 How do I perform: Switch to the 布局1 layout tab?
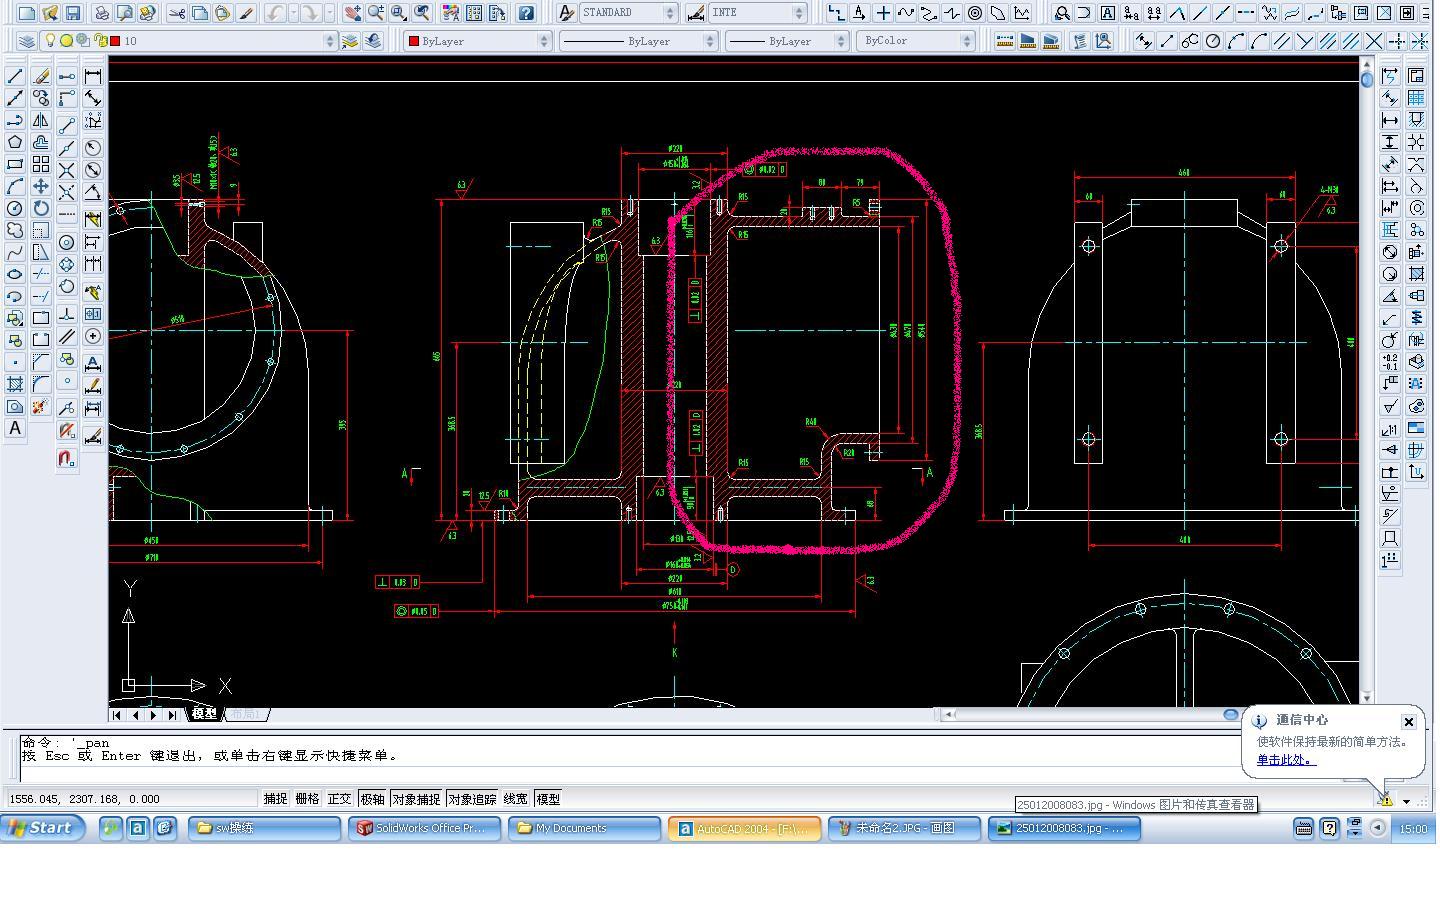[x=246, y=714]
